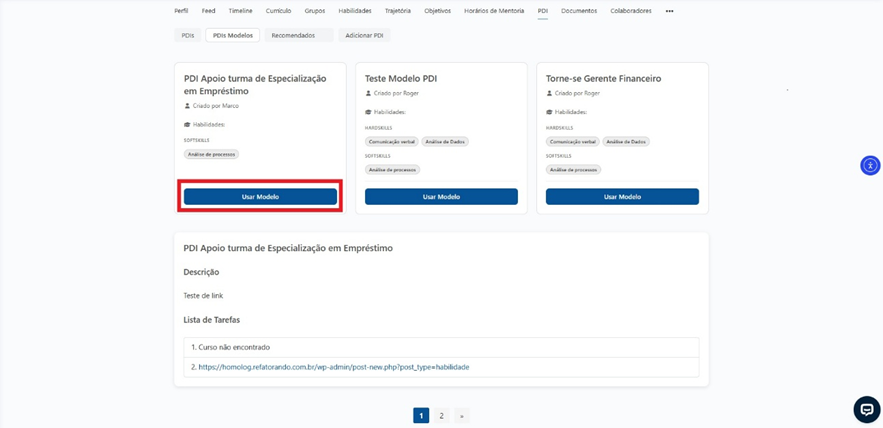This screenshot has width=883, height=428.
Task: Click 'Análise de Dados' tag in Teste Modelo PDI
Action: tap(445, 142)
